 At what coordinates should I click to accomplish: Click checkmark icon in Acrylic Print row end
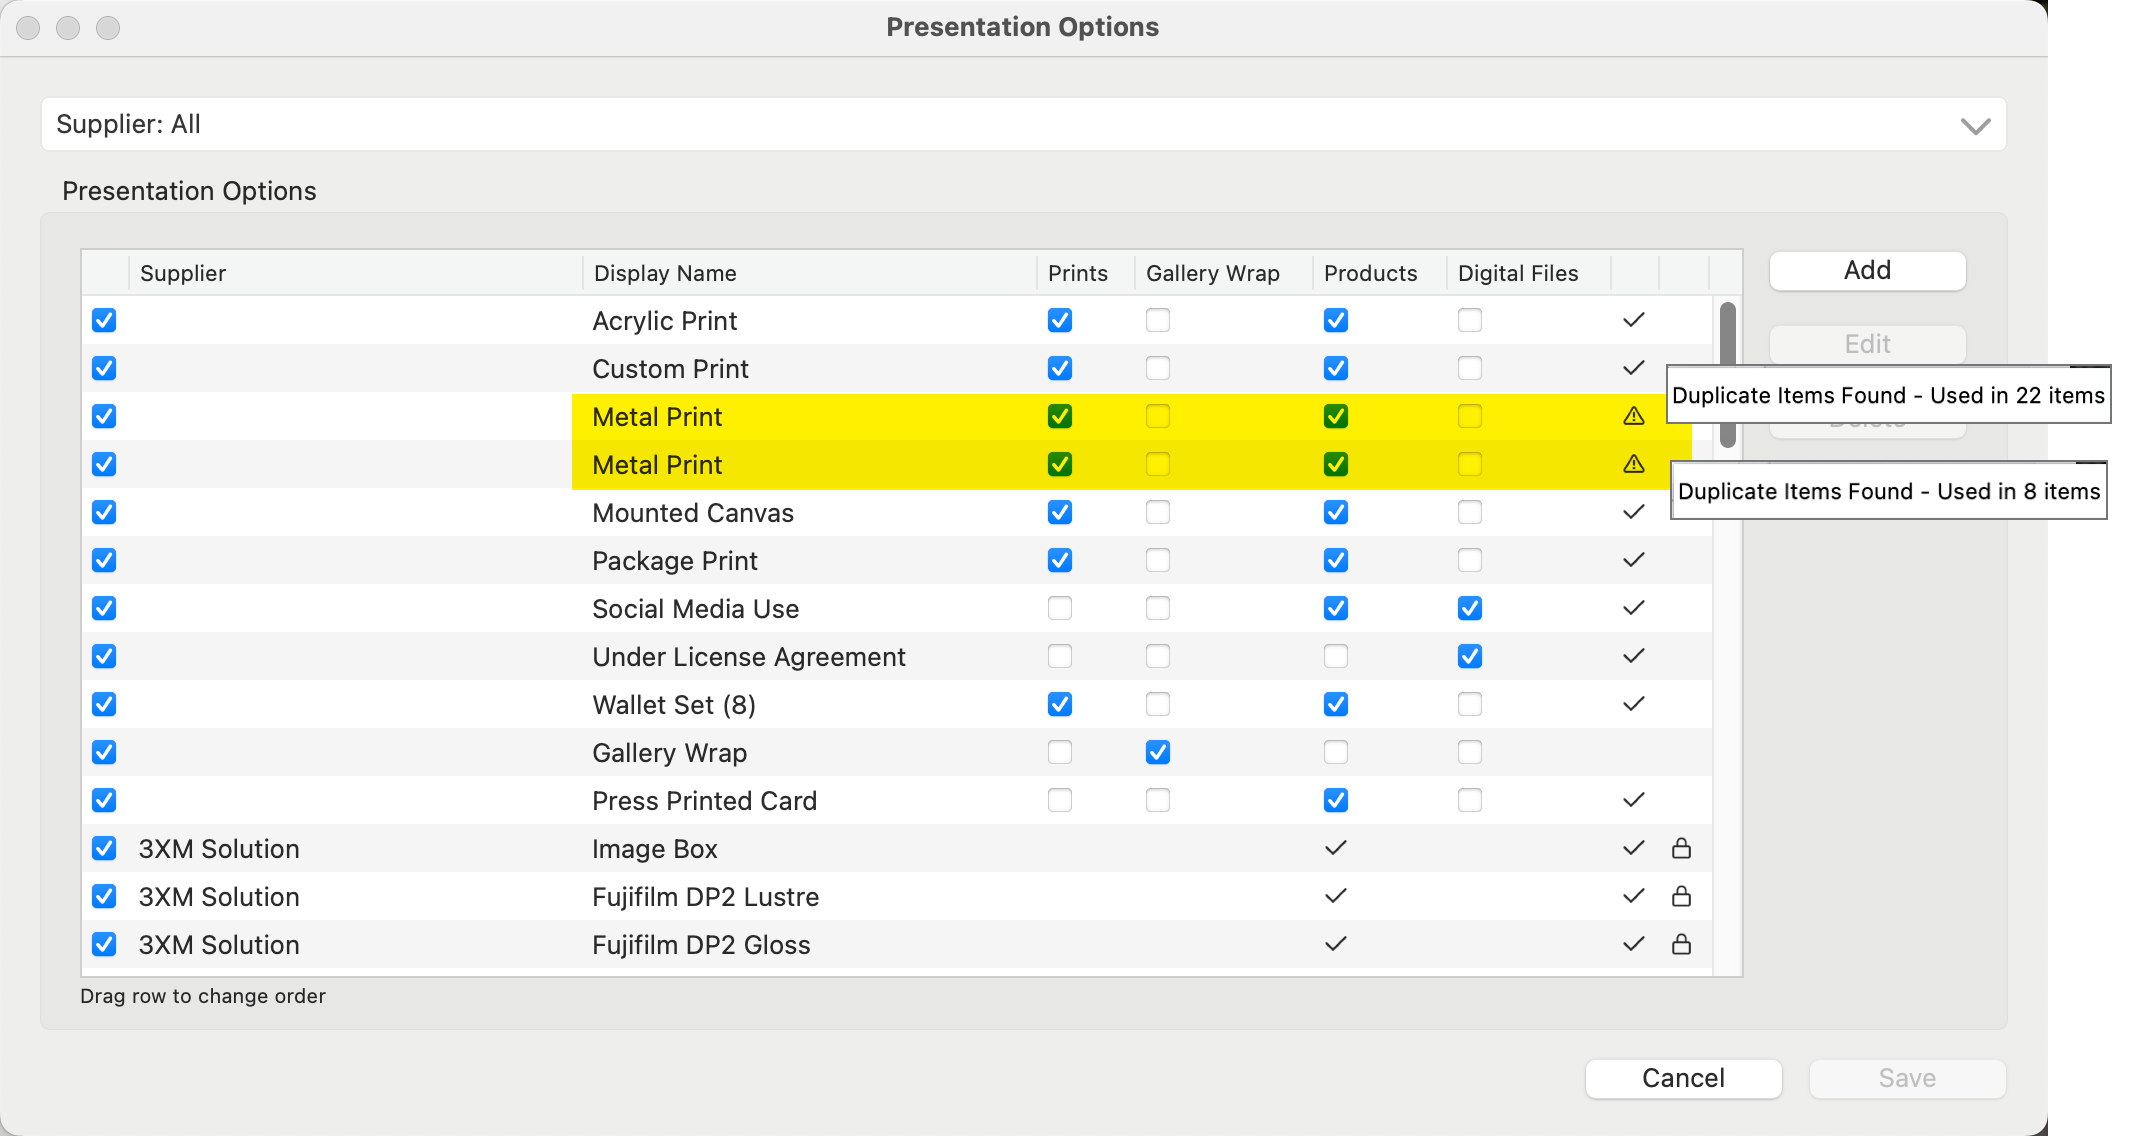click(1633, 320)
